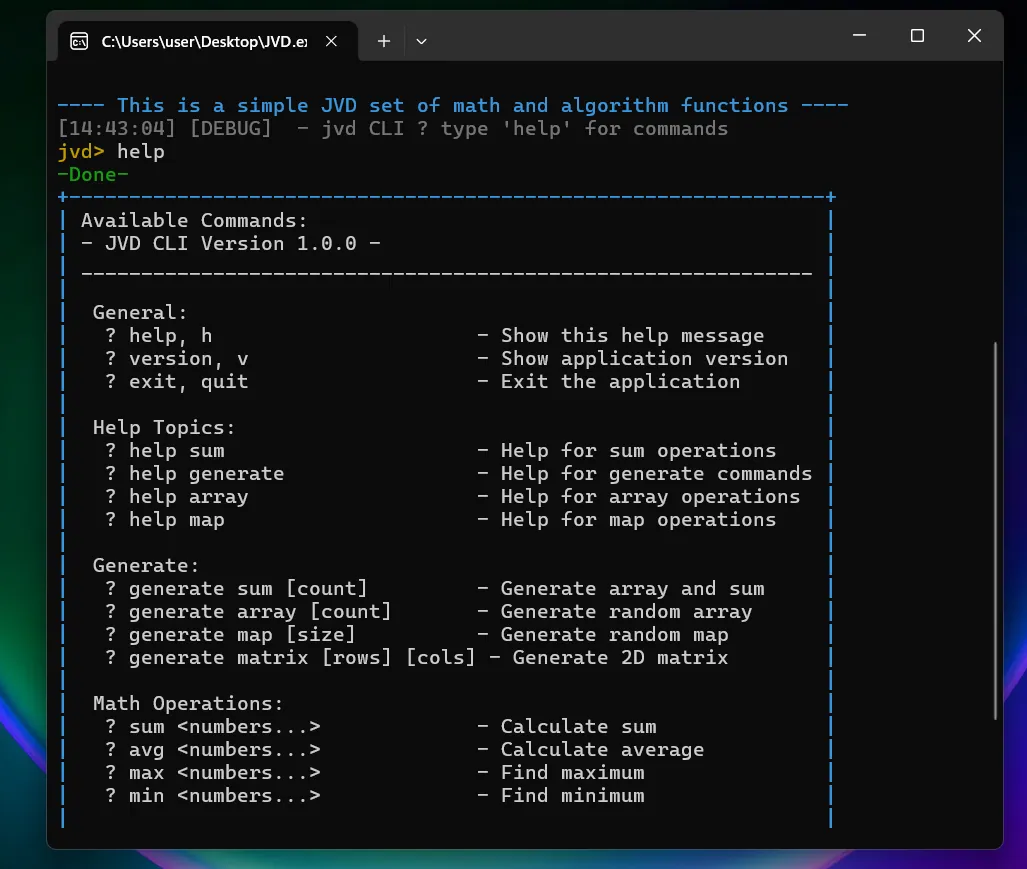Click the green -Done- status text
This screenshot has width=1027, height=869.
coord(93,175)
